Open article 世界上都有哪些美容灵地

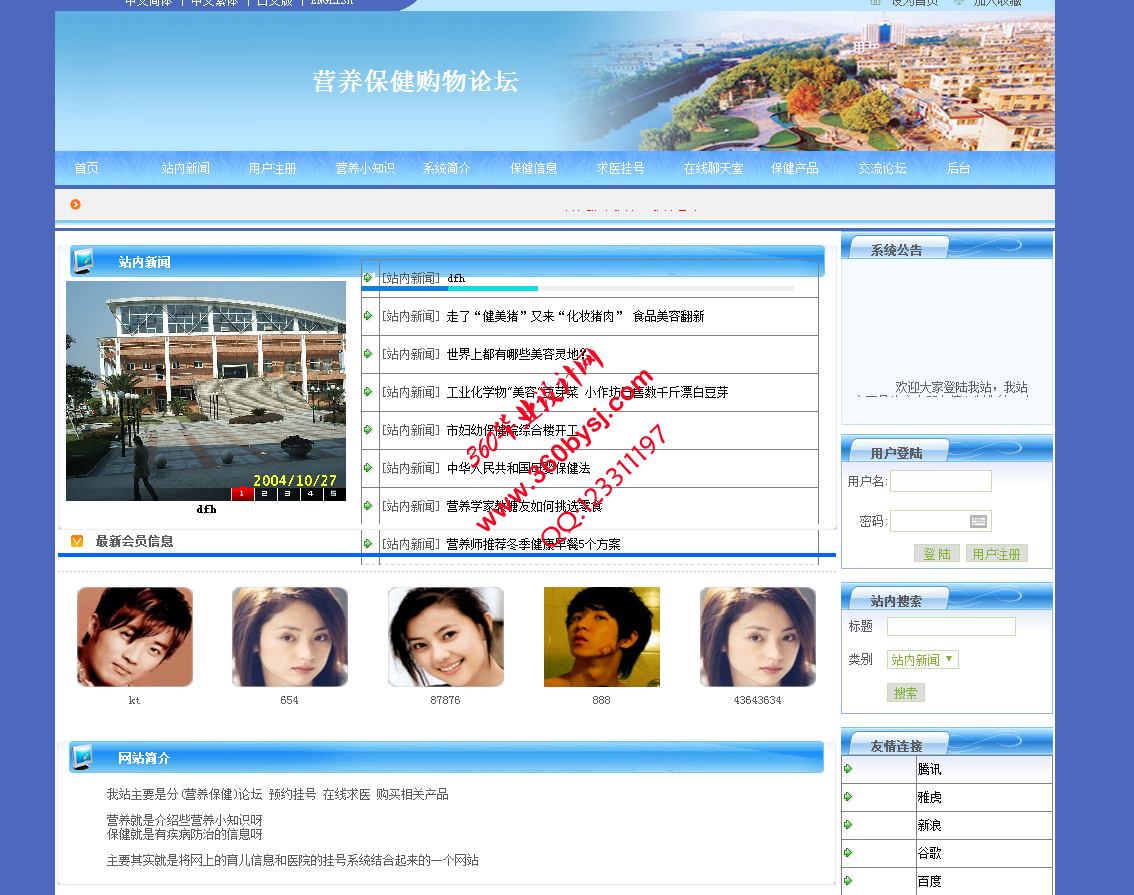517,354
